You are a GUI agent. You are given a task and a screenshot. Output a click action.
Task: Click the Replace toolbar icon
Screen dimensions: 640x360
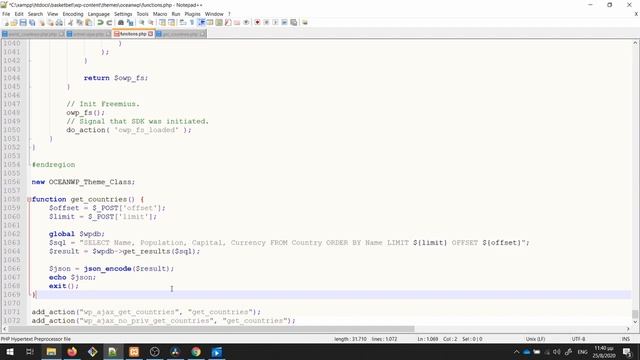coord(130,22)
